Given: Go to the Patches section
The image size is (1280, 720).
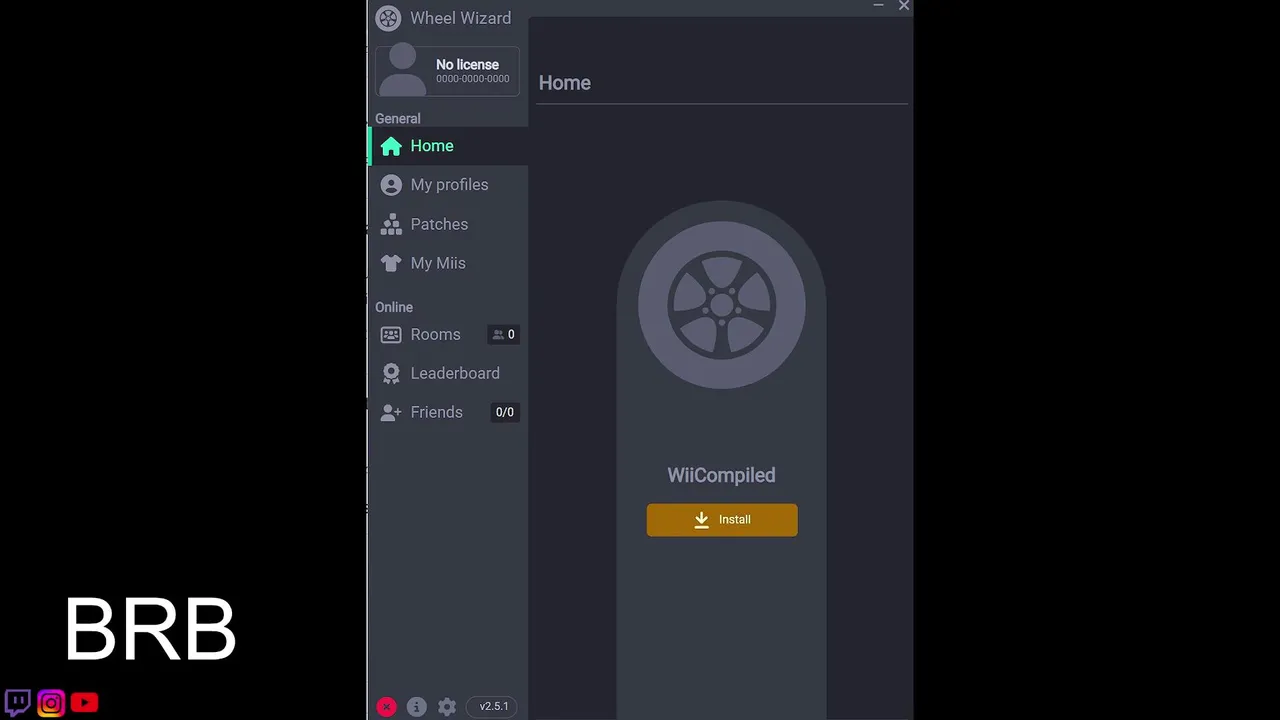Looking at the screenshot, I should [448, 224].
